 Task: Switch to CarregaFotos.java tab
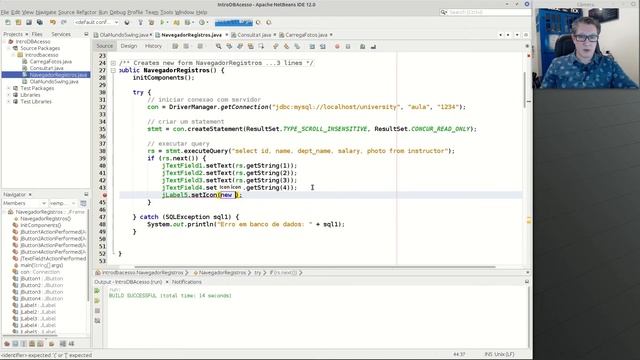tap(306, 35)
